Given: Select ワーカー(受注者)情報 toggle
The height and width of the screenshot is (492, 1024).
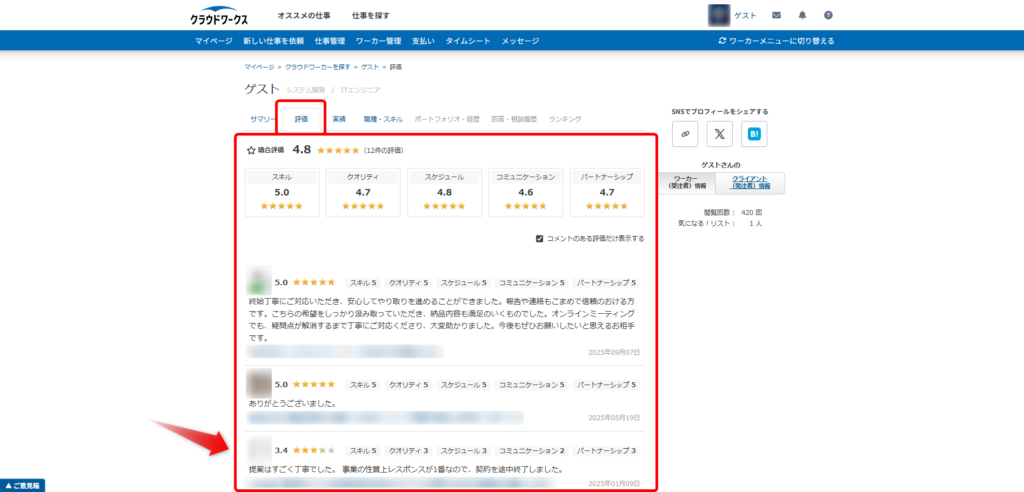Looking at the screenshot, I should point(687,182).
